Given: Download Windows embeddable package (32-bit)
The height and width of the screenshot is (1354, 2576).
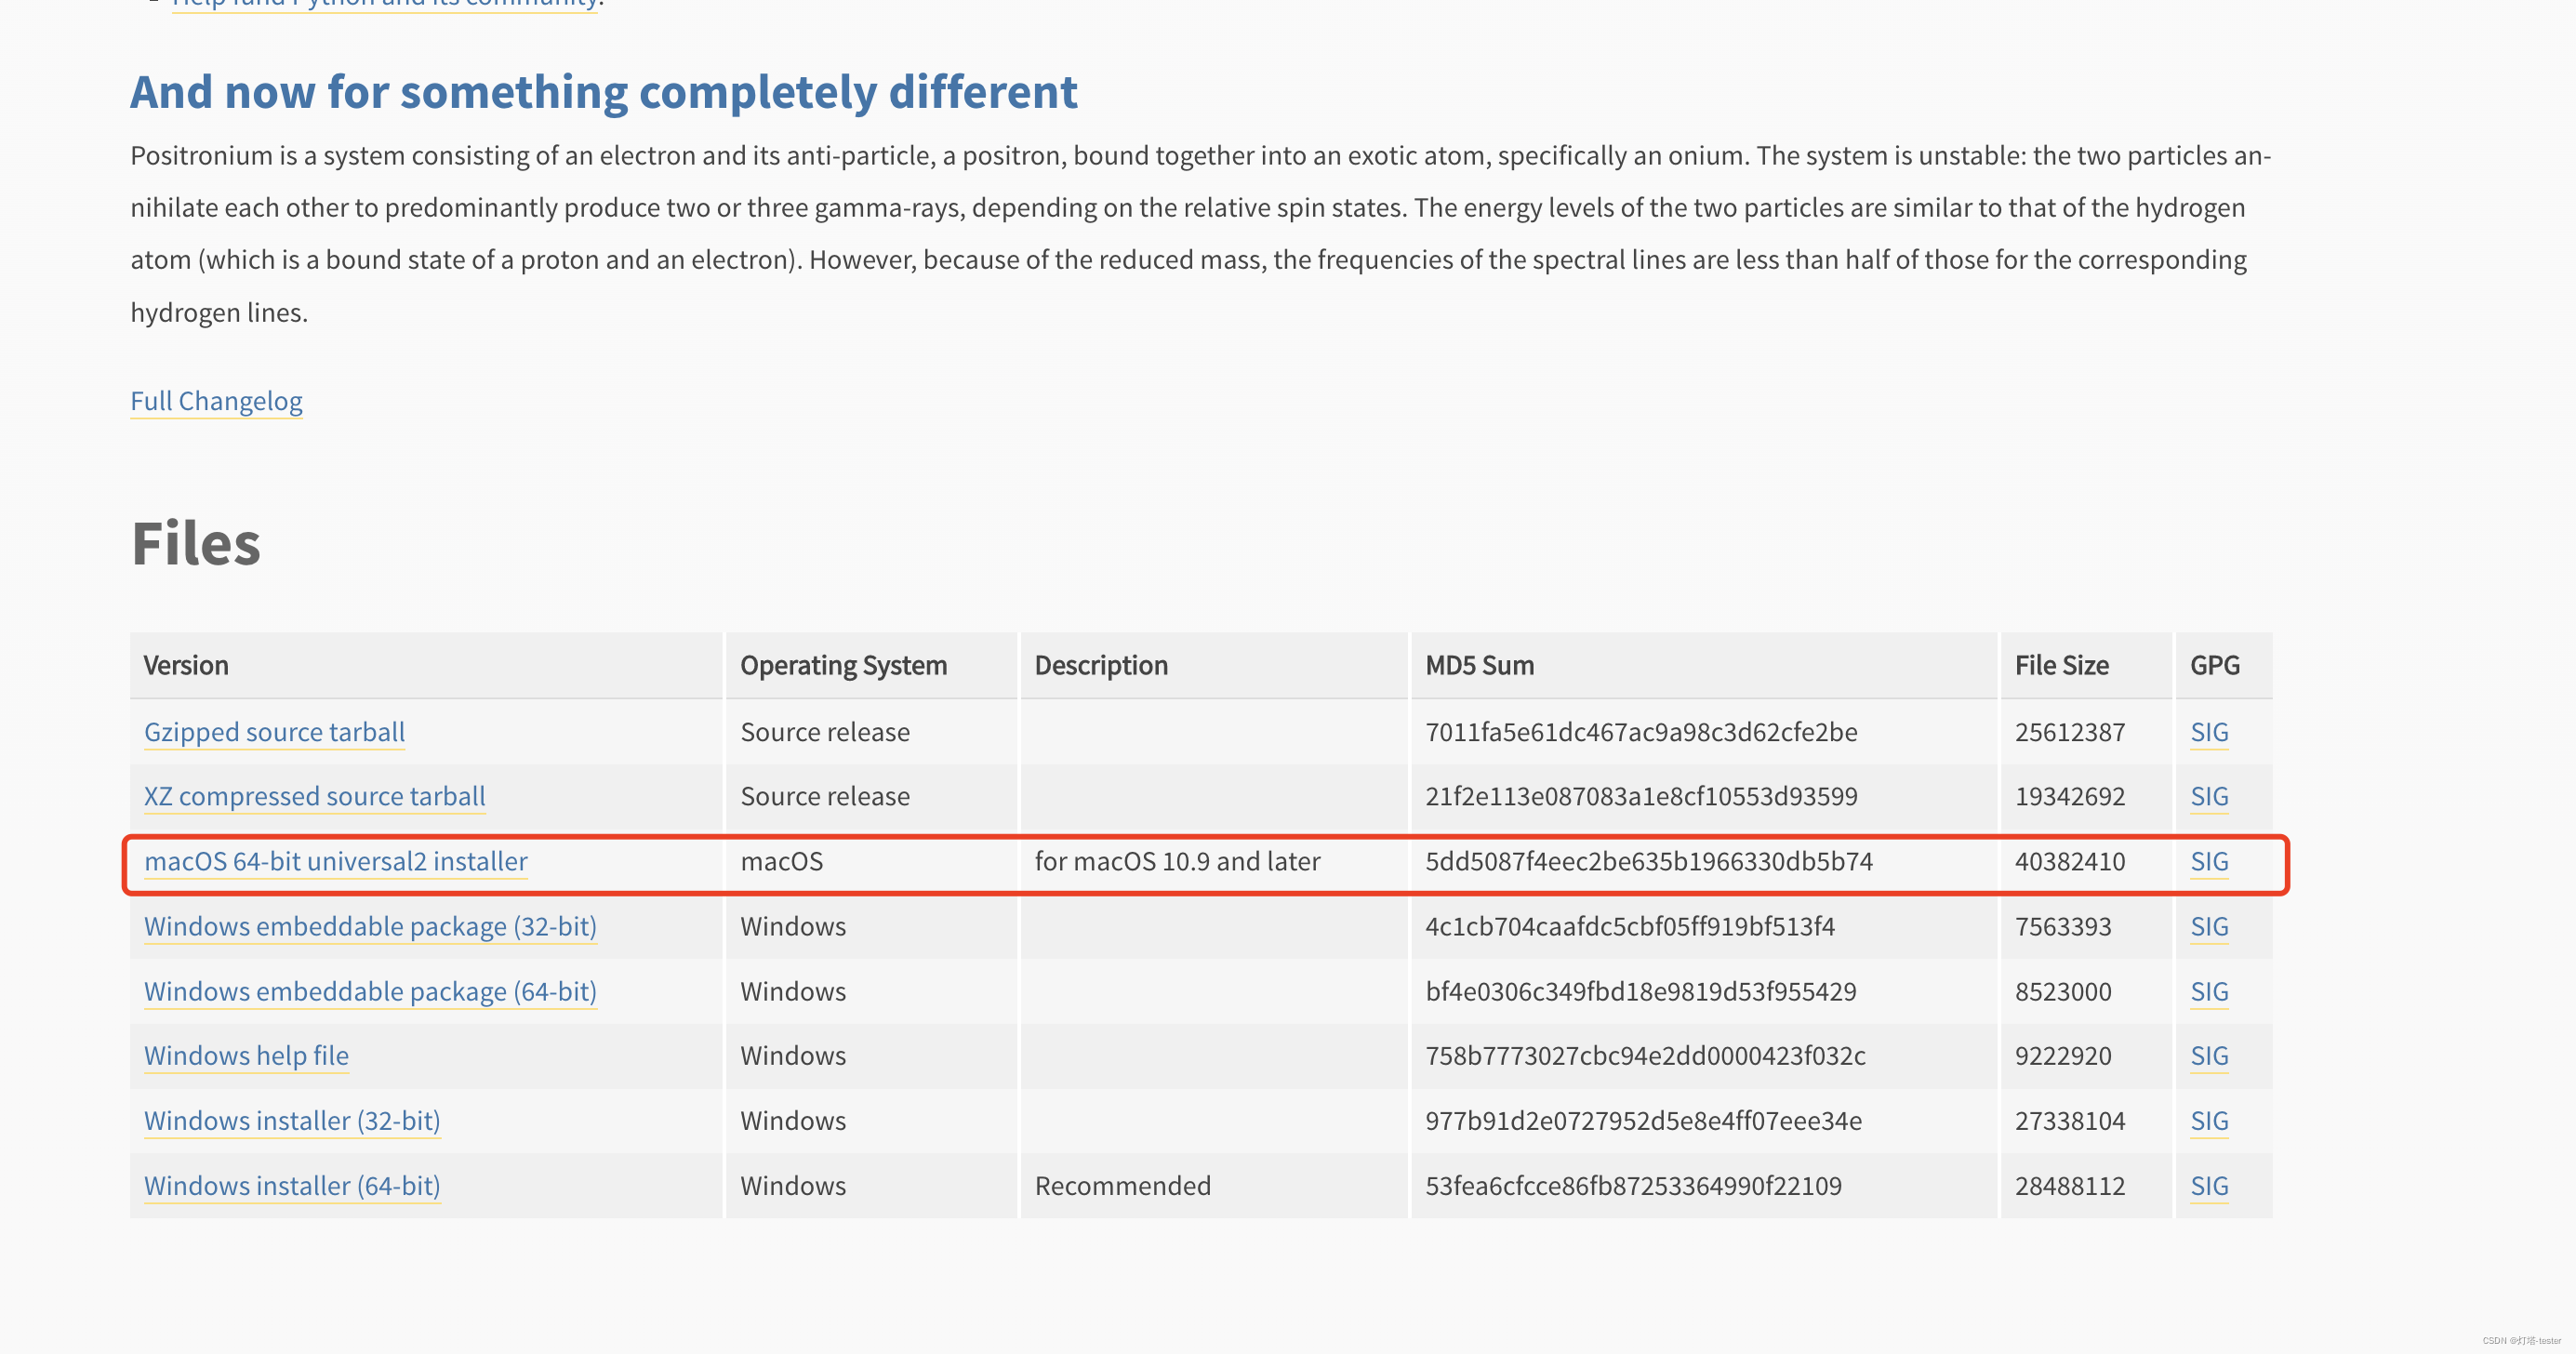Looking at the screenshot, I should (370, 926).
